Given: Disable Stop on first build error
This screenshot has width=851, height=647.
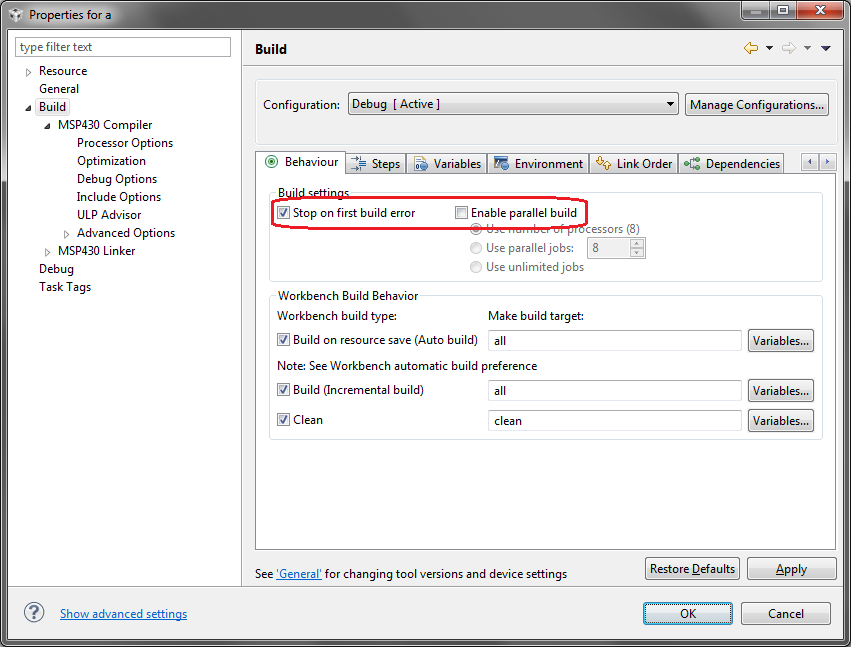Looking at the screenshot, I should click(283, 213).
